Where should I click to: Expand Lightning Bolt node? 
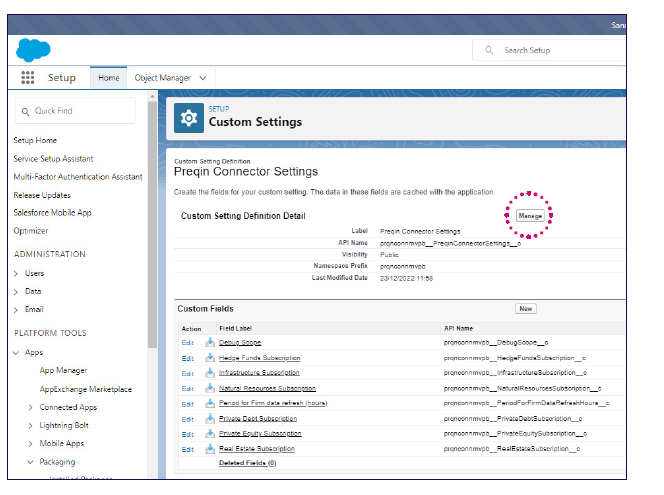click(x=30, y=426)
